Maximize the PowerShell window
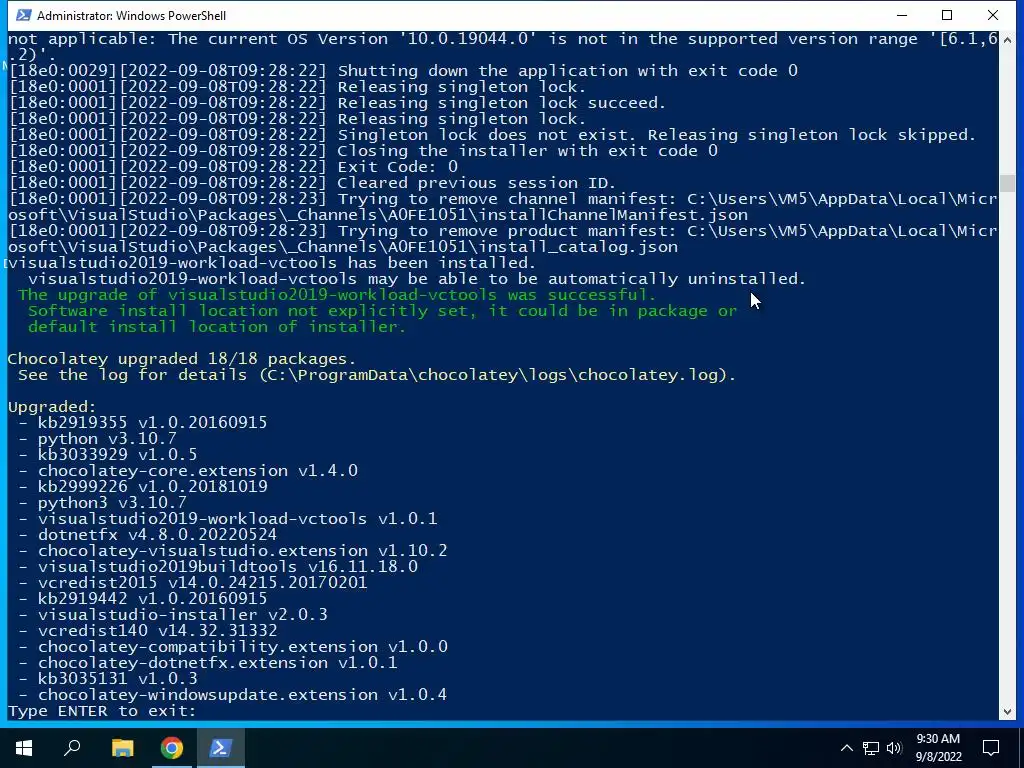 947,15
